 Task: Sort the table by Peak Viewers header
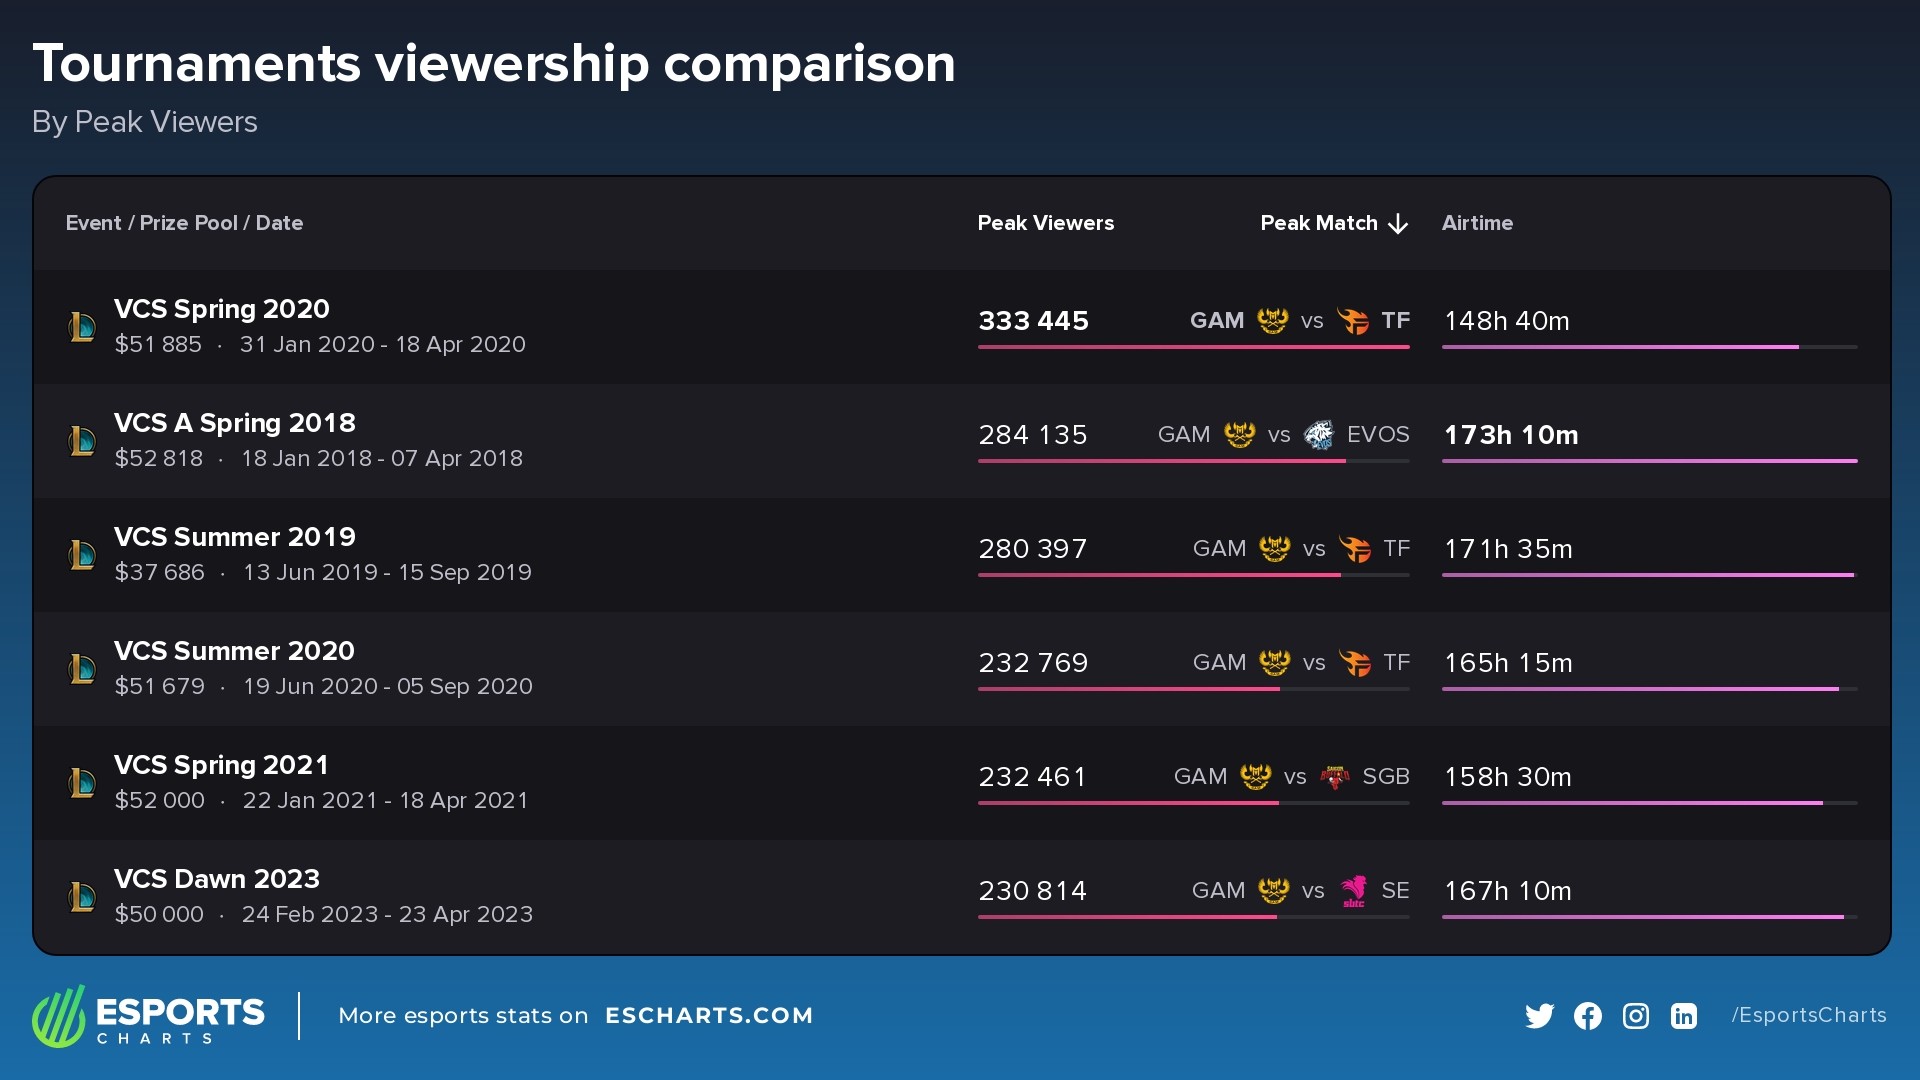click(x=1046, y=223)
